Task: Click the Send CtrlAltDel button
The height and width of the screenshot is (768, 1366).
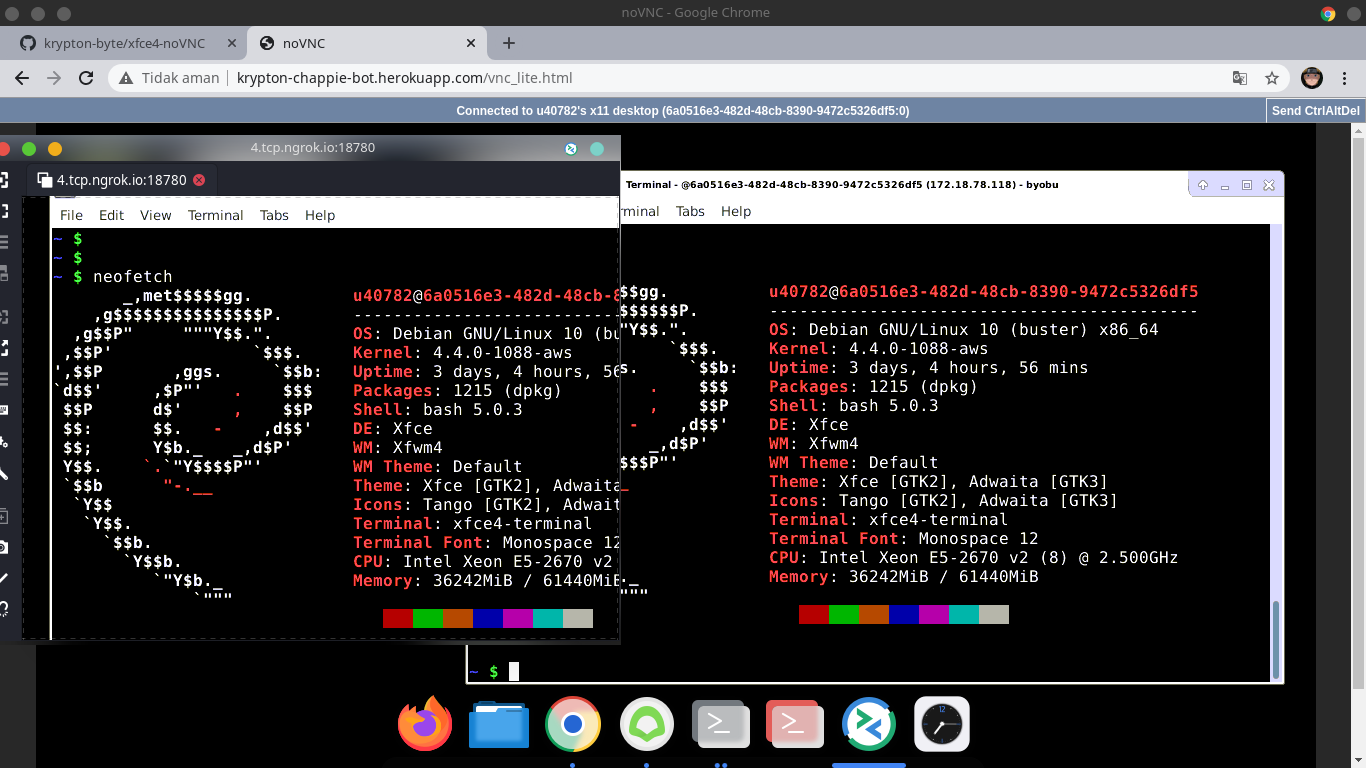Action: [1315, 111]
